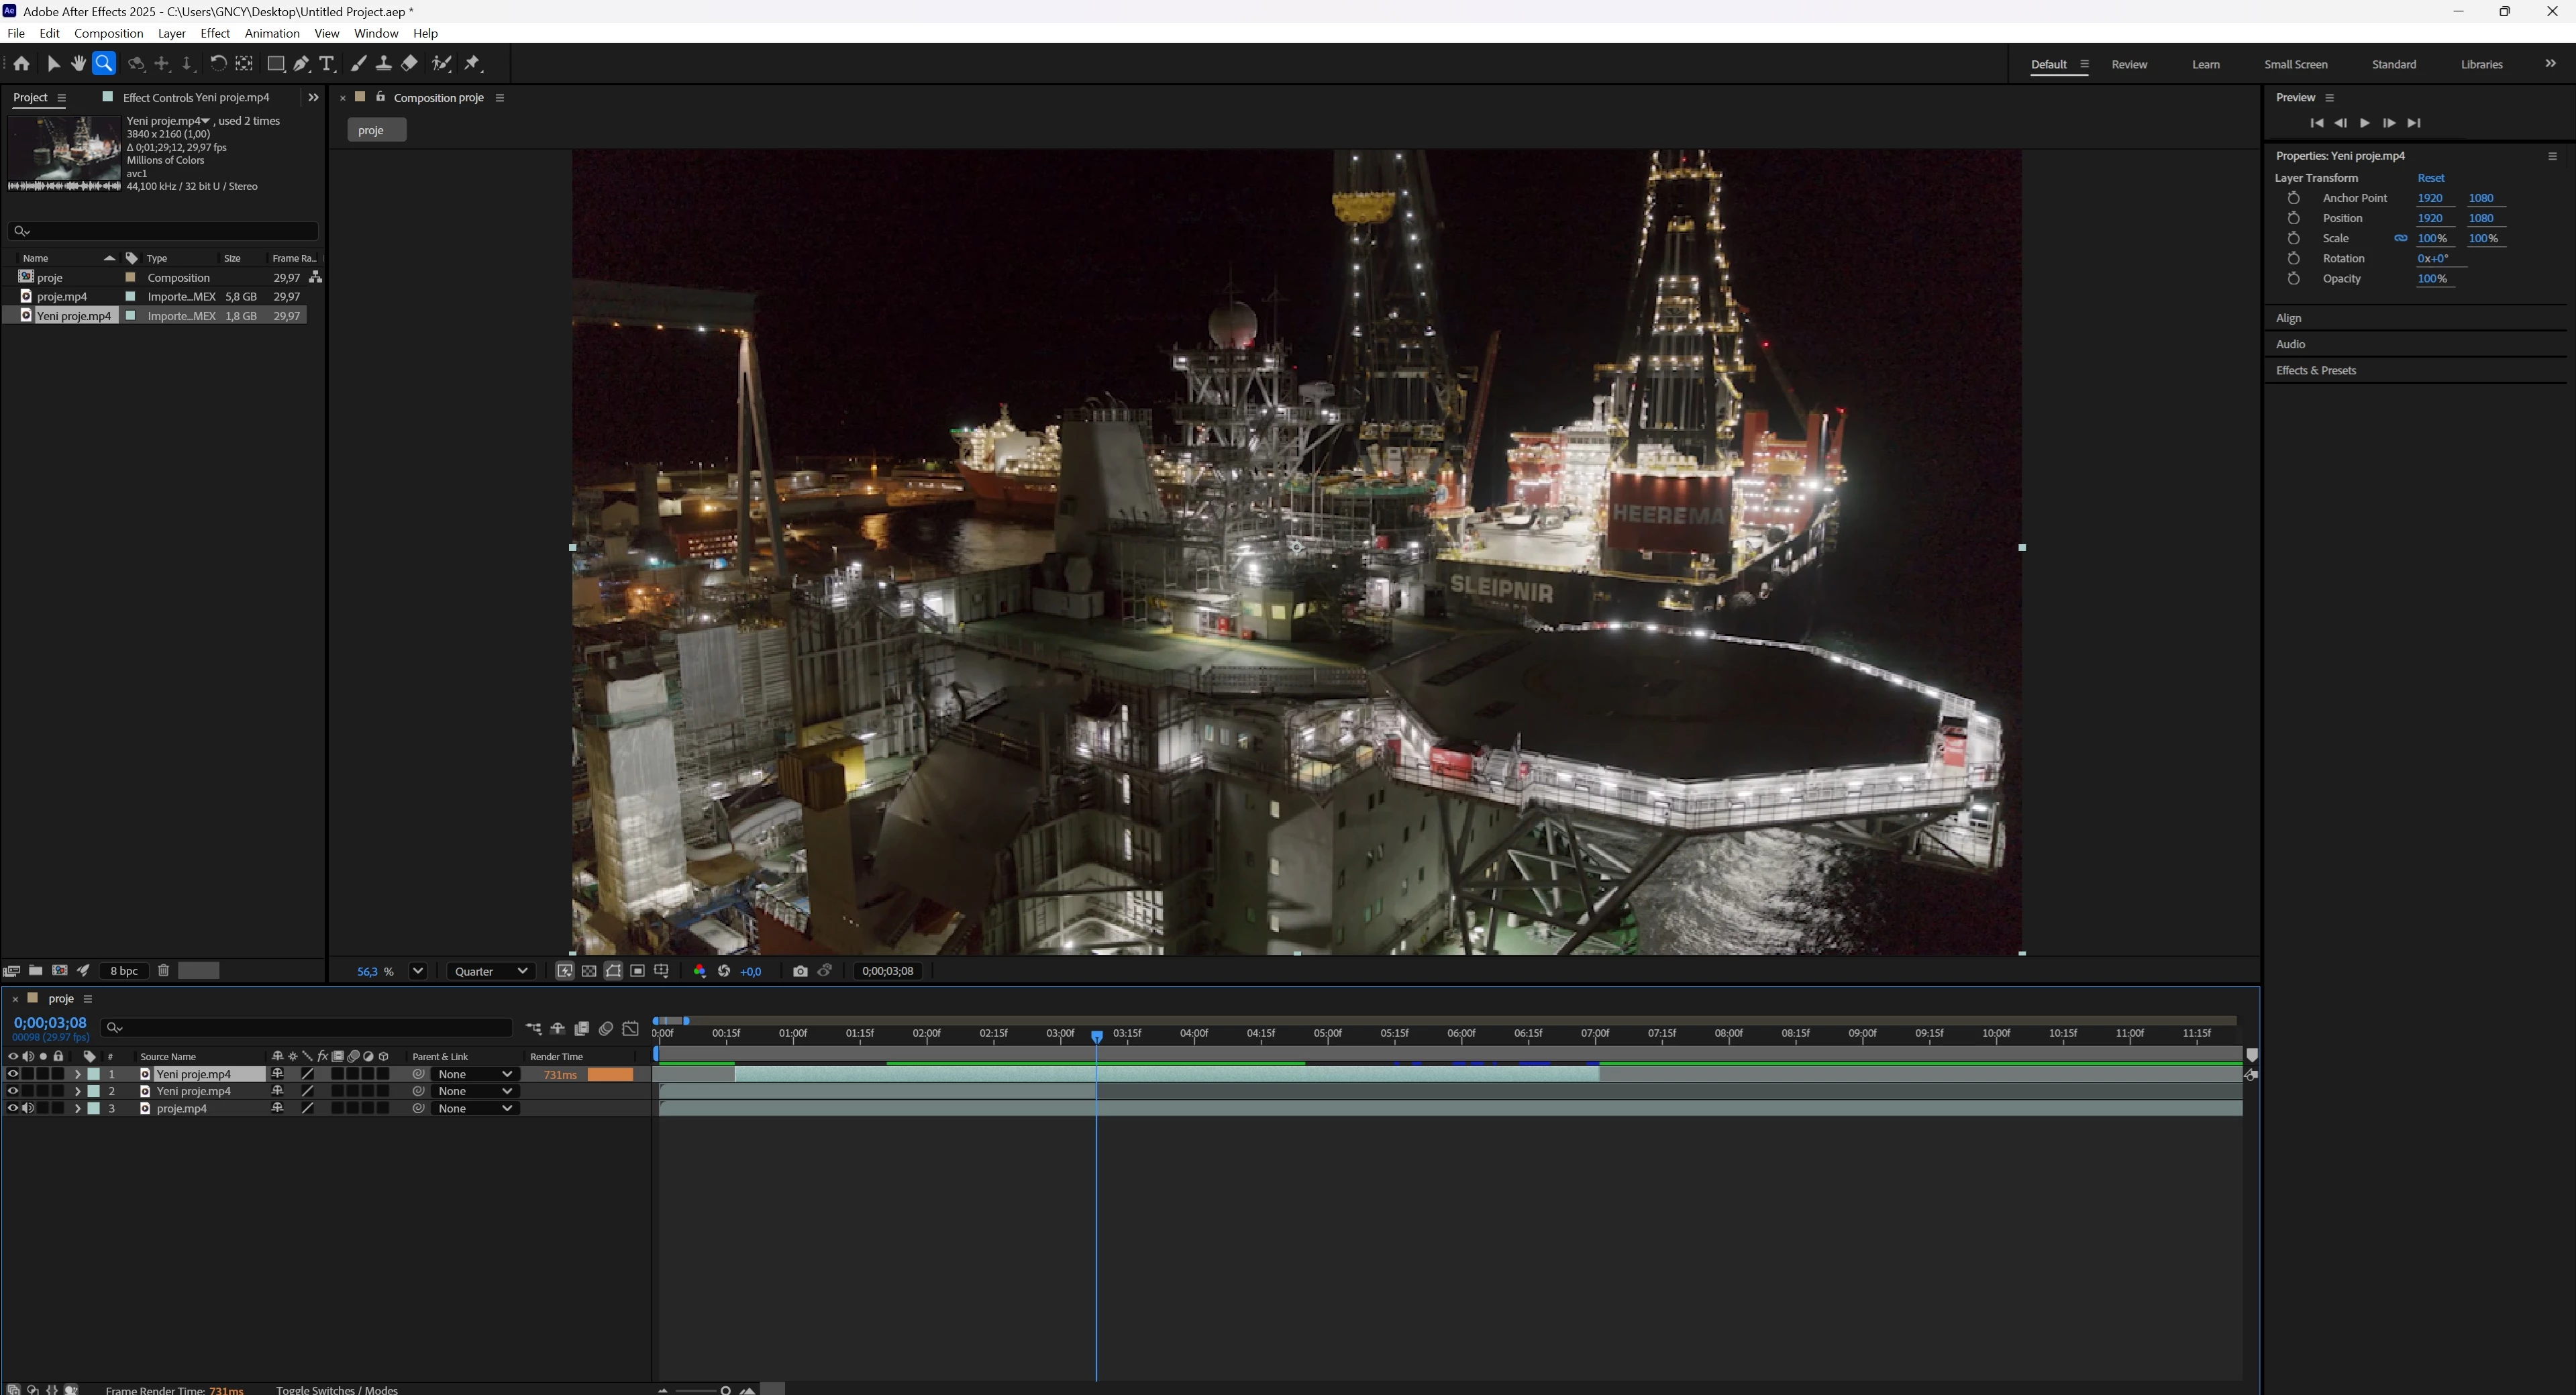Mute audio of proje.mp4 layer 3

click(28, 1108)
